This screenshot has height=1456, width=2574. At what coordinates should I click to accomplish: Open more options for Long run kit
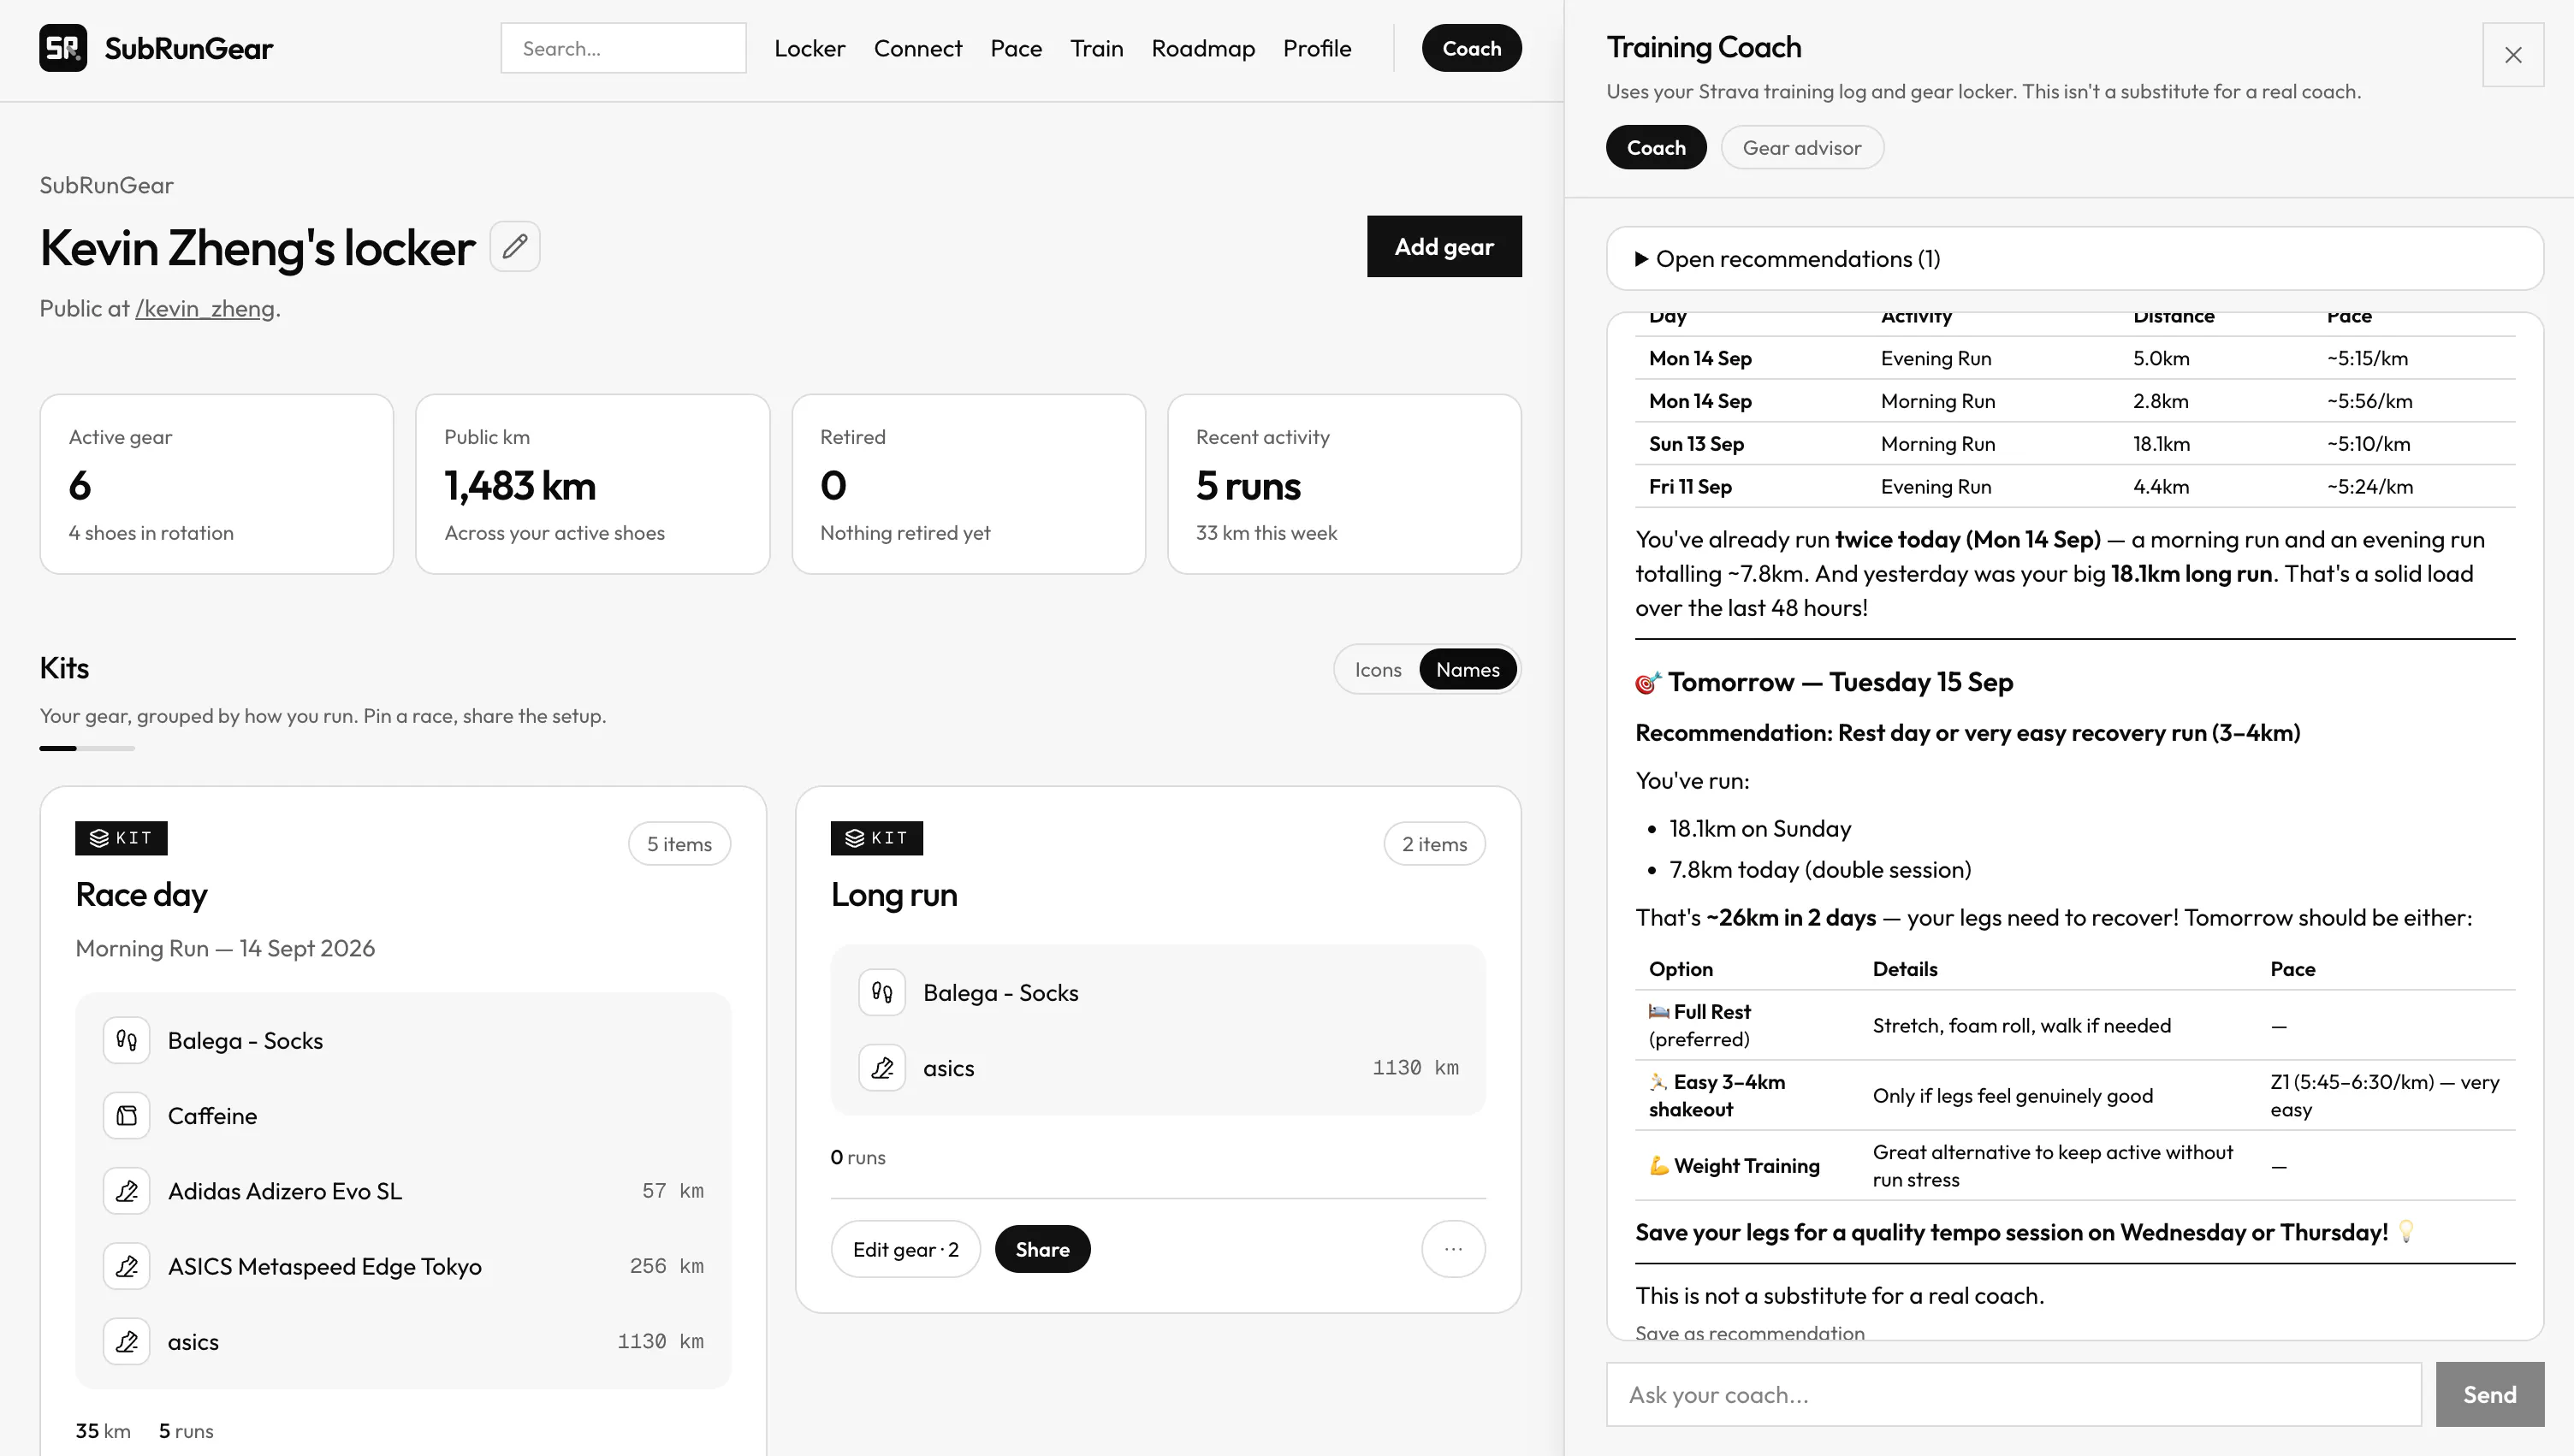point(1453,1249)
